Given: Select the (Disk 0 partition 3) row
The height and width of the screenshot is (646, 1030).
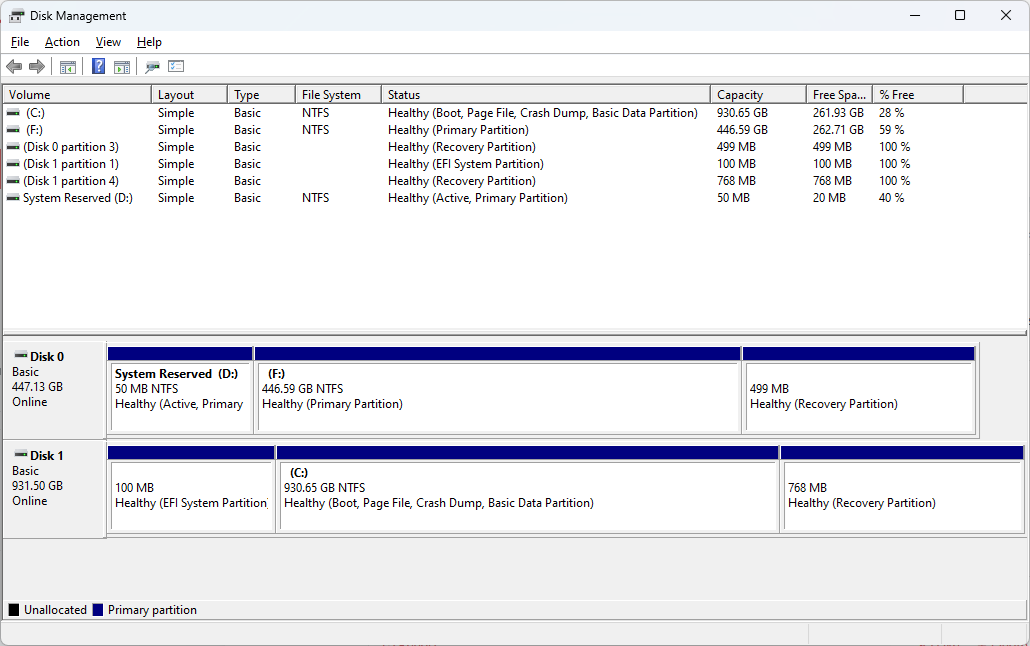Looking at the screenshot, I should pos(483,147).
